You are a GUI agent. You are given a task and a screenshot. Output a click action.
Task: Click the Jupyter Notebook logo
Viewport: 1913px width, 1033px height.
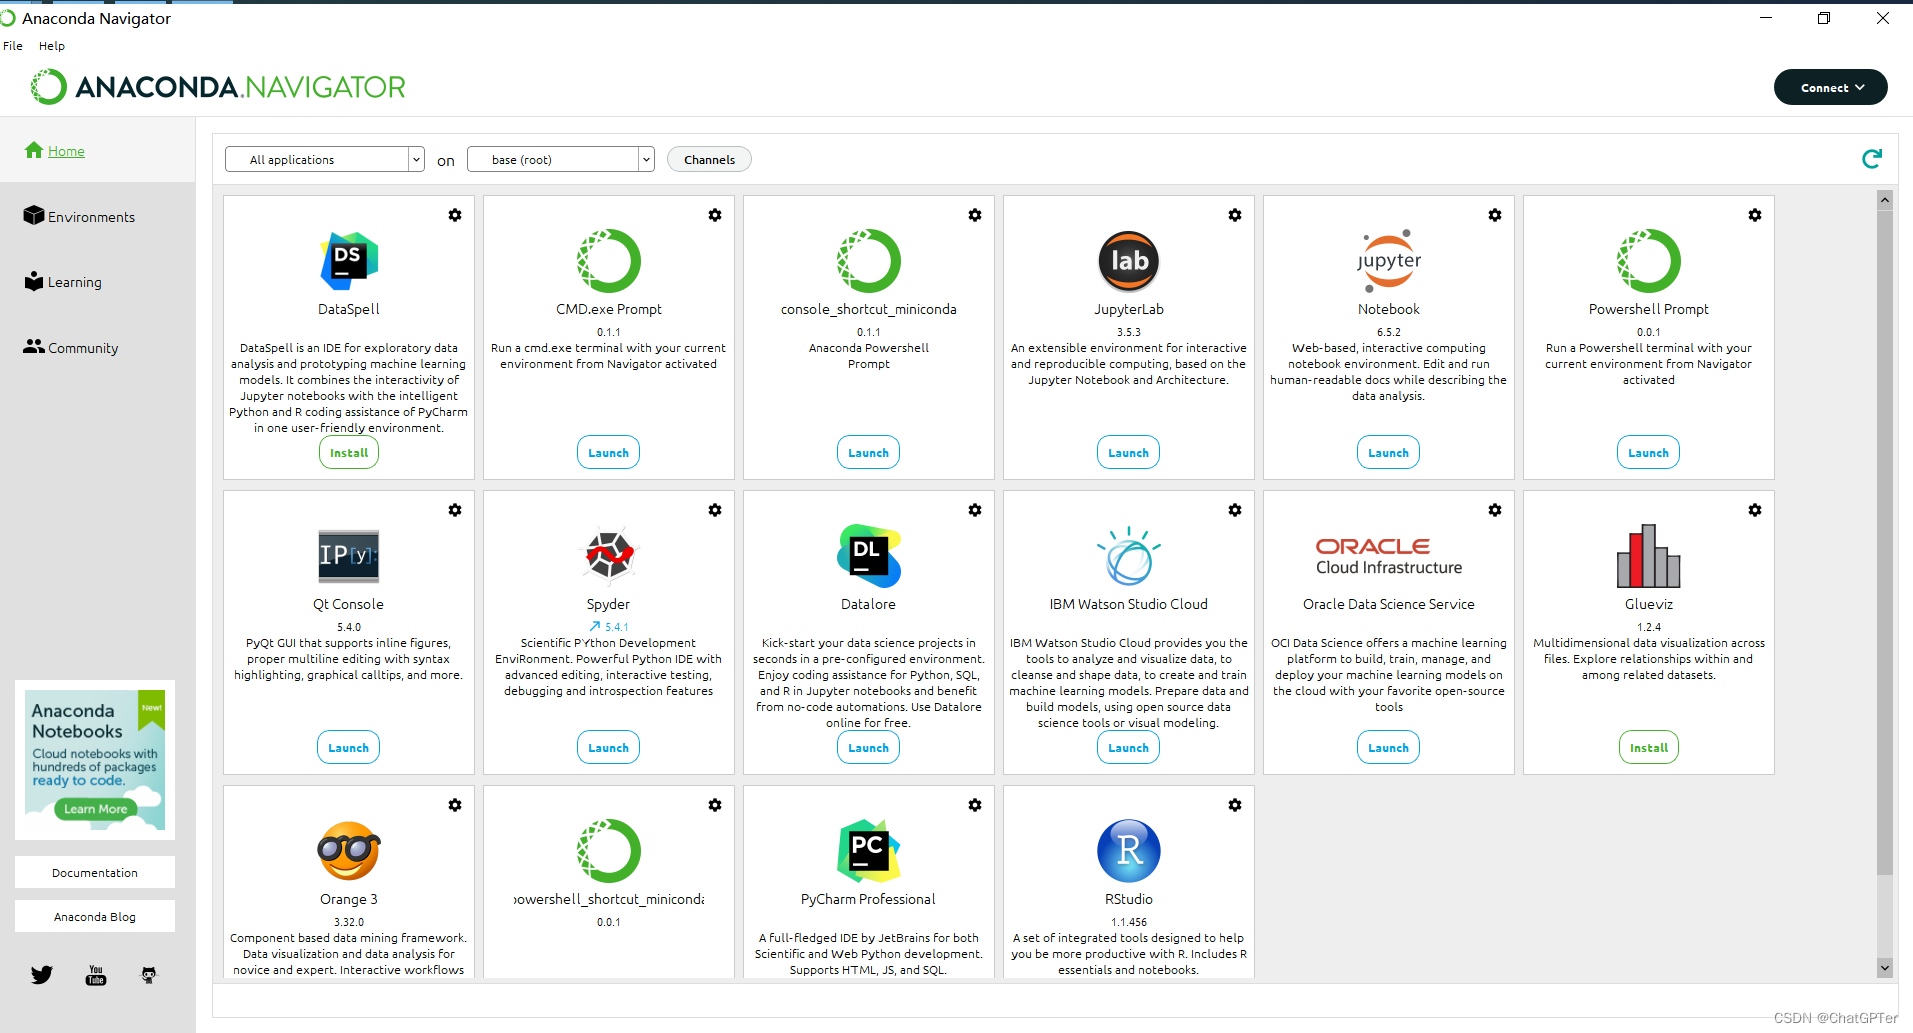[1389, 260]
